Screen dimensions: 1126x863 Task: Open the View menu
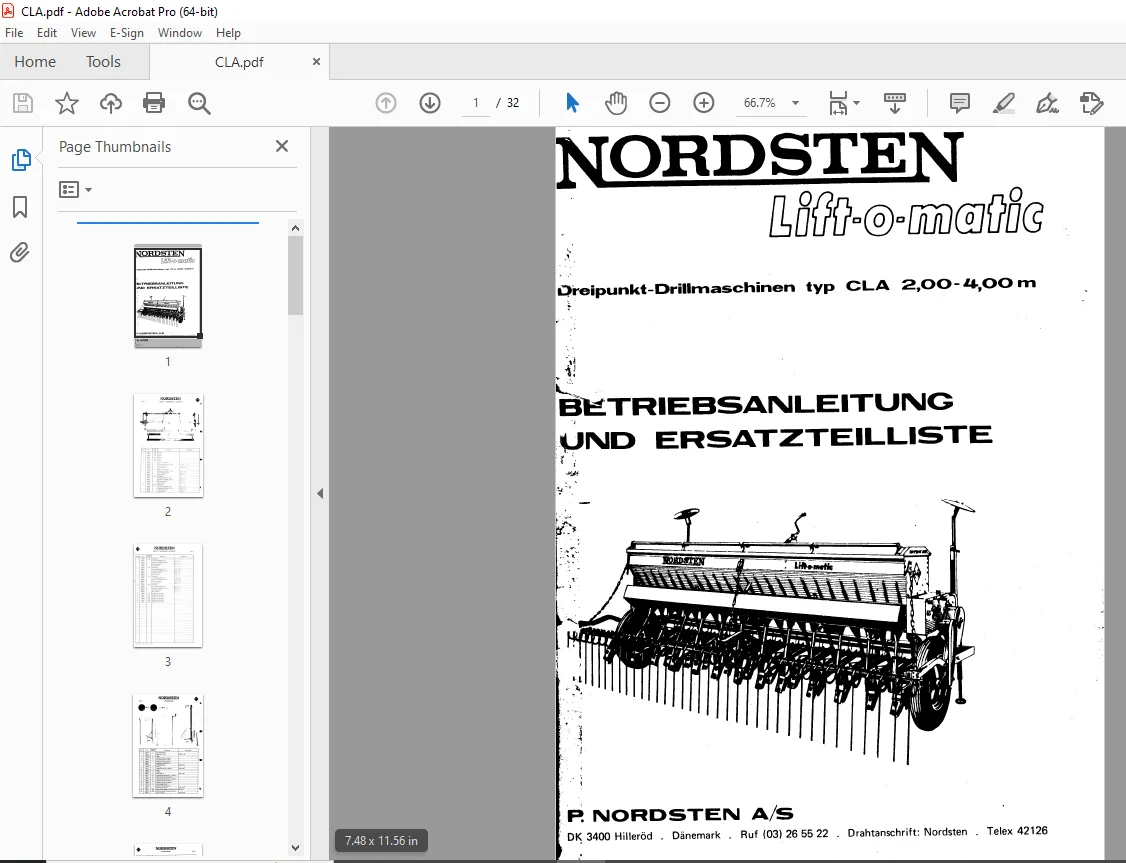coord(83,33)
